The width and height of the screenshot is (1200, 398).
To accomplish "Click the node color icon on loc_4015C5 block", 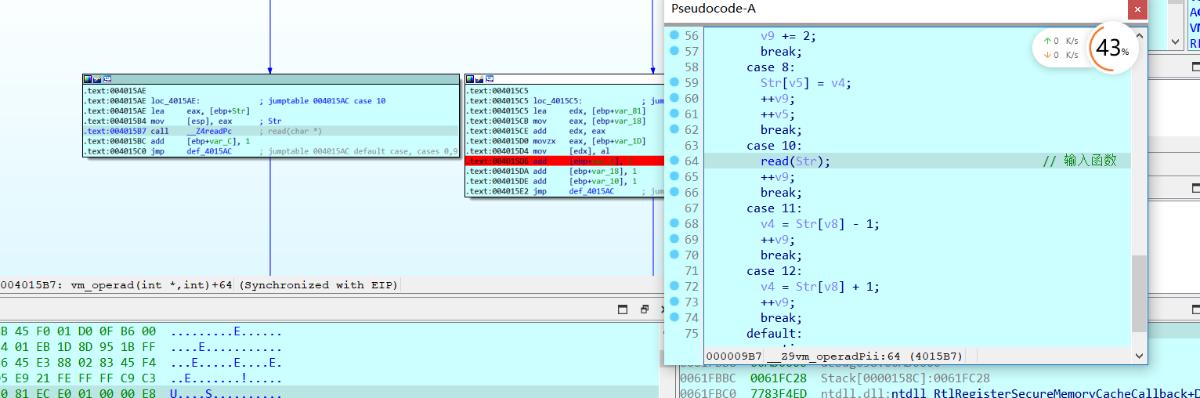I will (x=469, y=79).
